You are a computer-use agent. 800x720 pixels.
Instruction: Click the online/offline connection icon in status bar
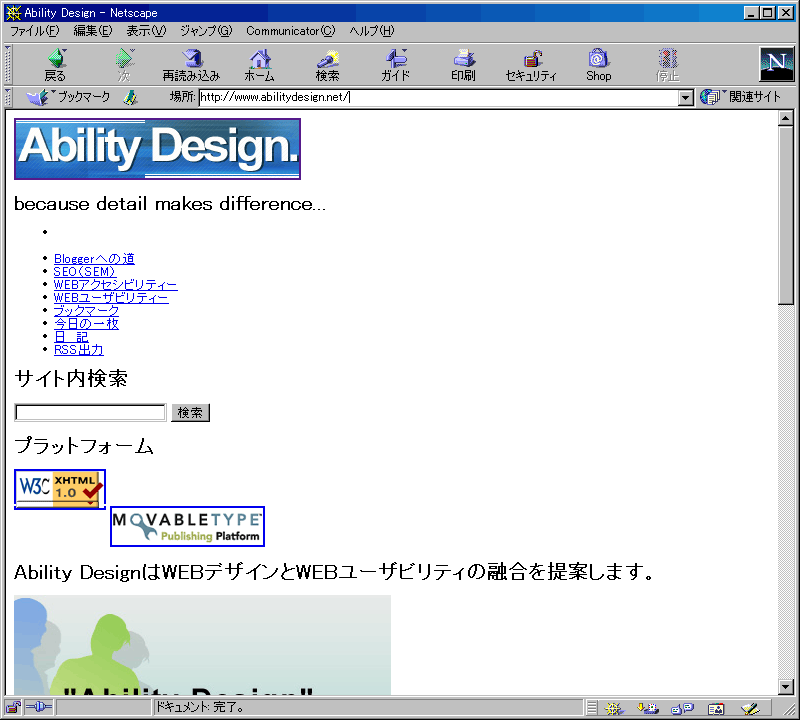[38, 708]
